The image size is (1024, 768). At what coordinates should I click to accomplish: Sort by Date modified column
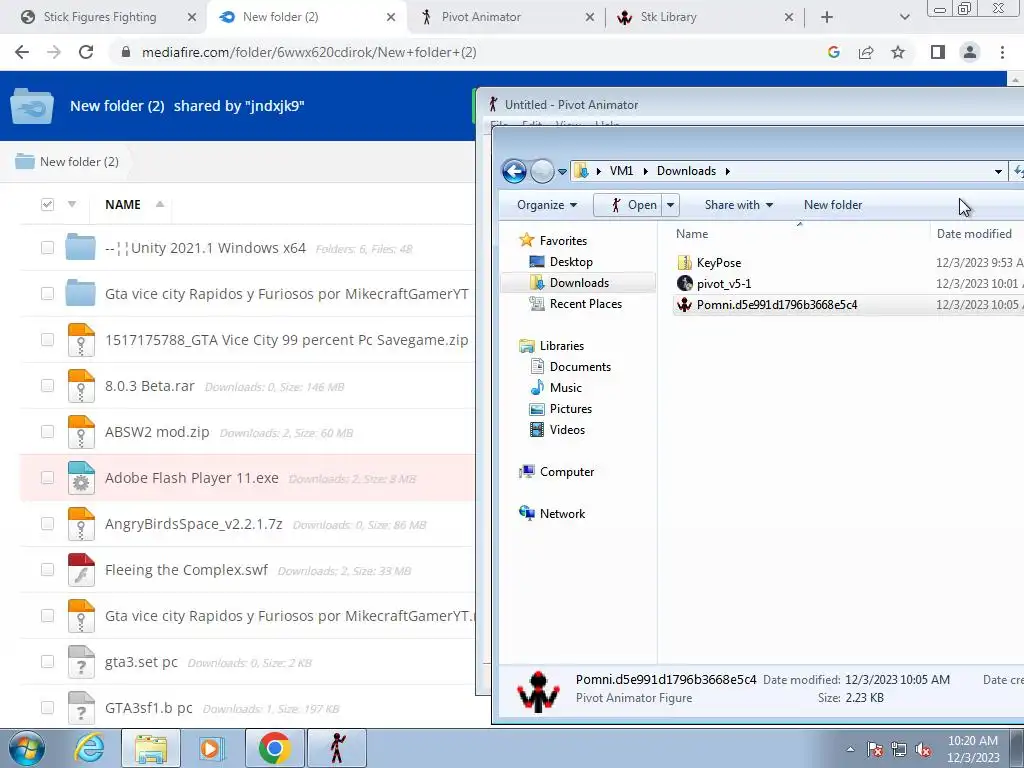coord(974,234)
